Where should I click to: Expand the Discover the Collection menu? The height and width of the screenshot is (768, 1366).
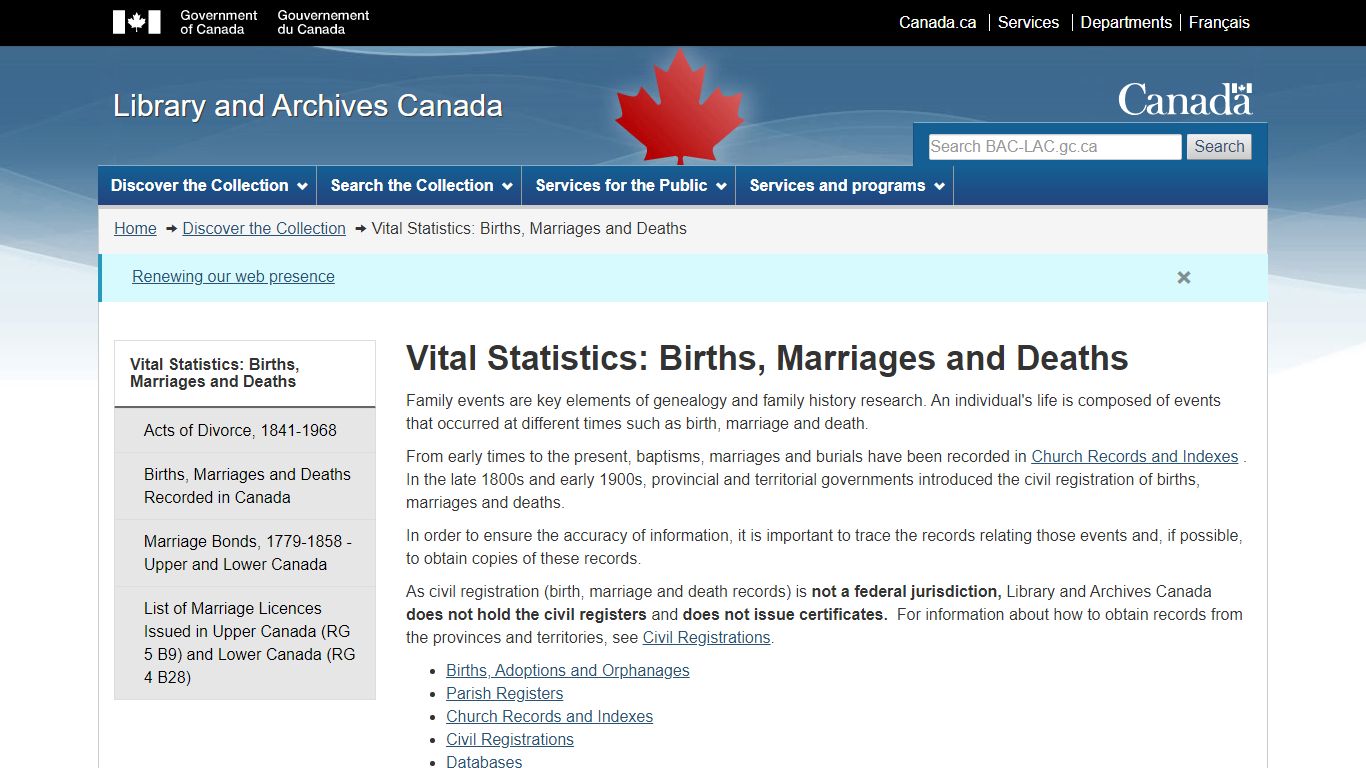[207, 186]
